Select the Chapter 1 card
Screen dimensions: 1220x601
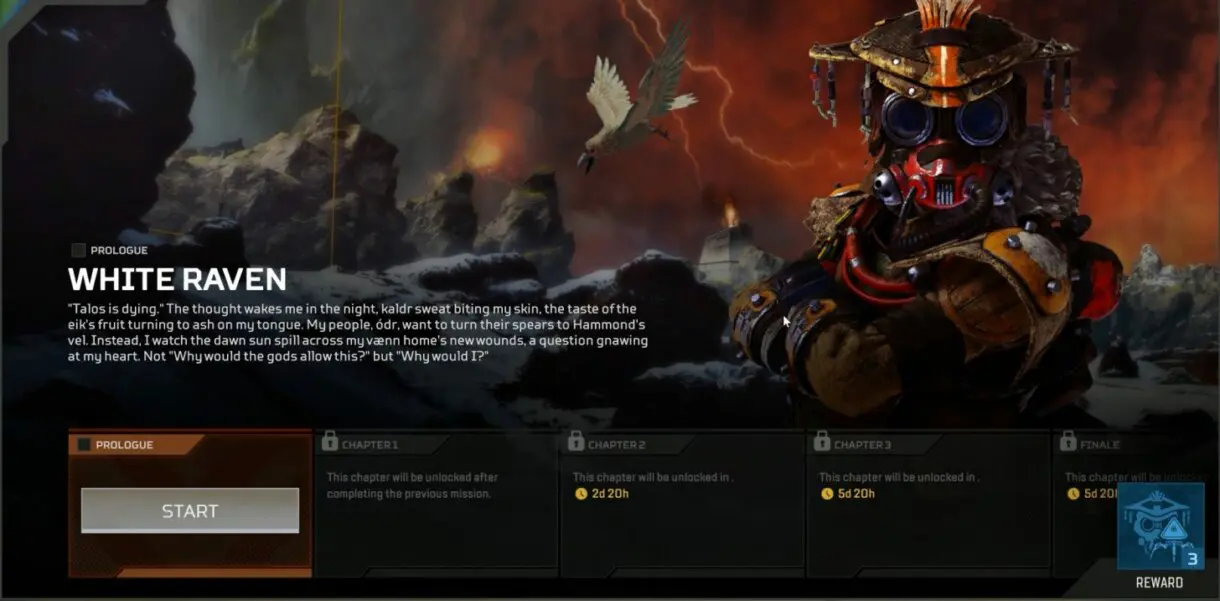point(435,505)
